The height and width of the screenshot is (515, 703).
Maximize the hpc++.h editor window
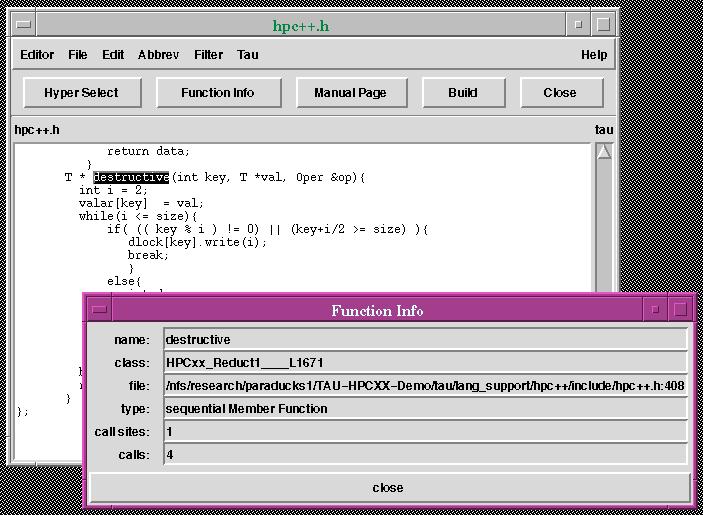603,24
